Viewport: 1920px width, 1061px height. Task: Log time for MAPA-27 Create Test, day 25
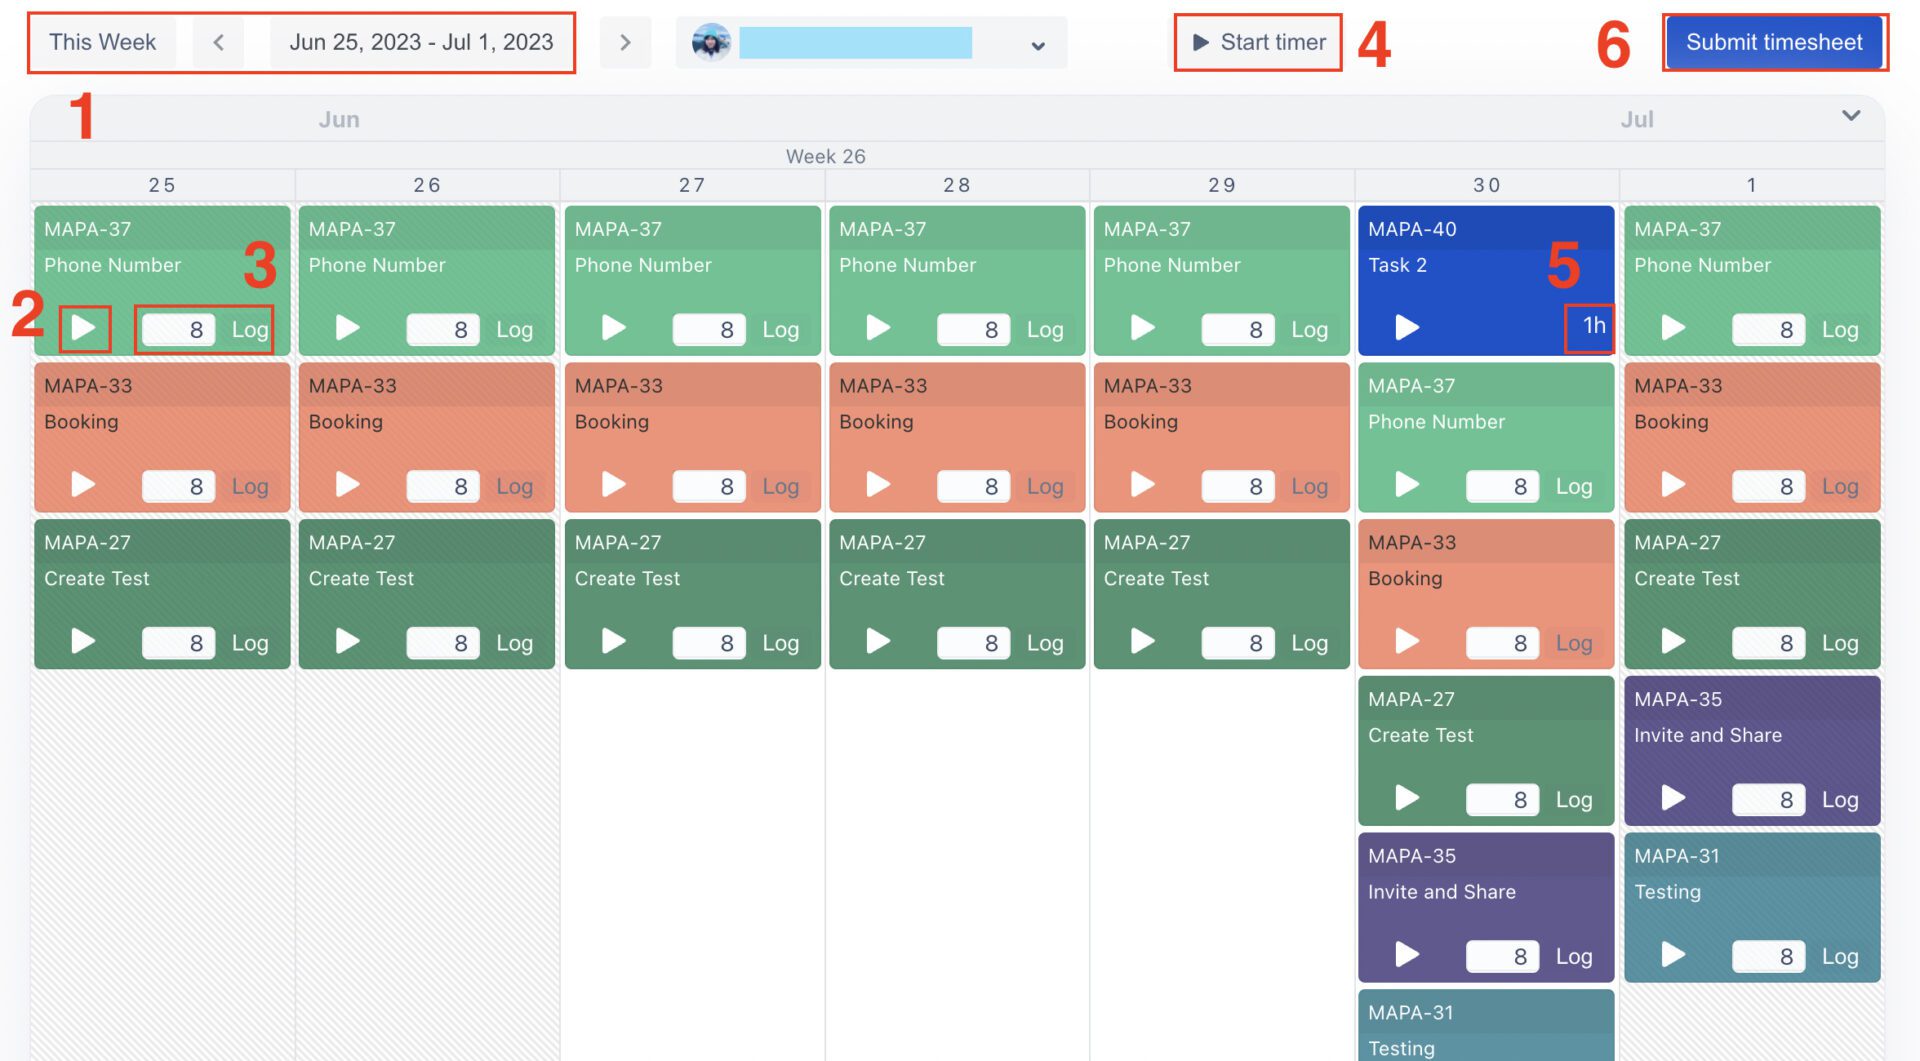(250, 643)
